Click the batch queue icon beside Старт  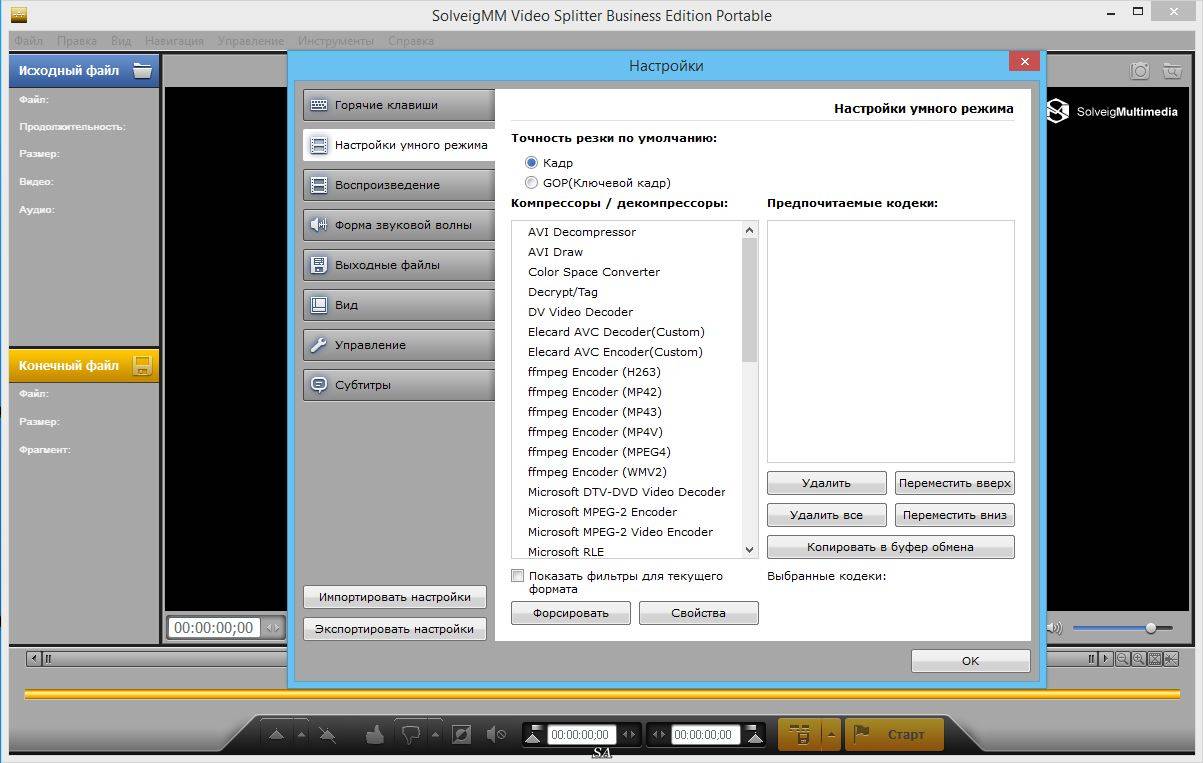click(800, 735)
